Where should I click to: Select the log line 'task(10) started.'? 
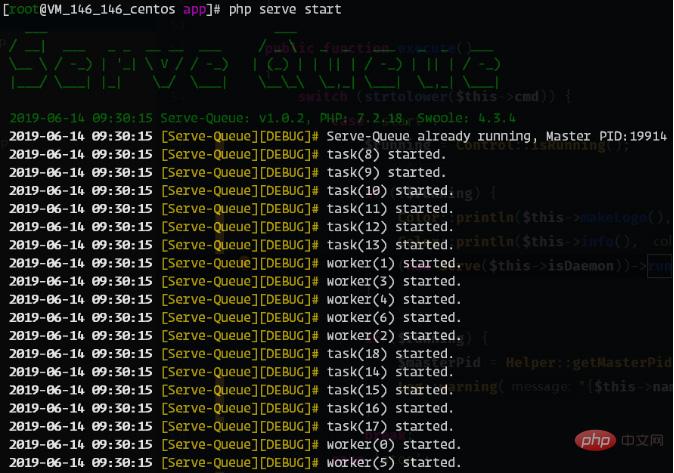(232, 190)
